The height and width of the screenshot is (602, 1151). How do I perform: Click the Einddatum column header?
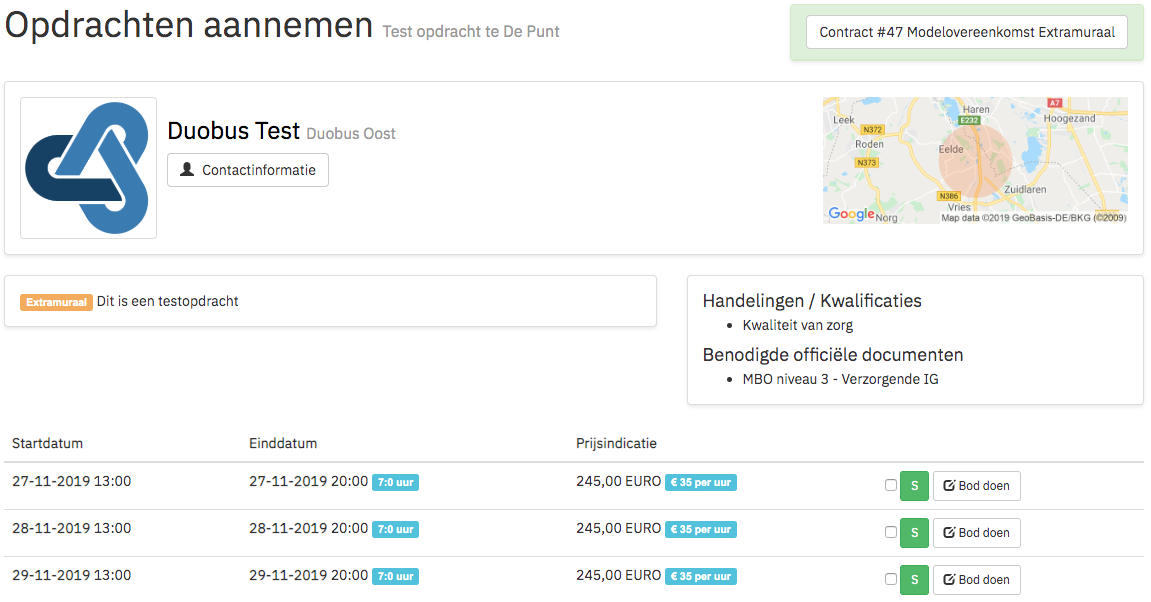283,443
